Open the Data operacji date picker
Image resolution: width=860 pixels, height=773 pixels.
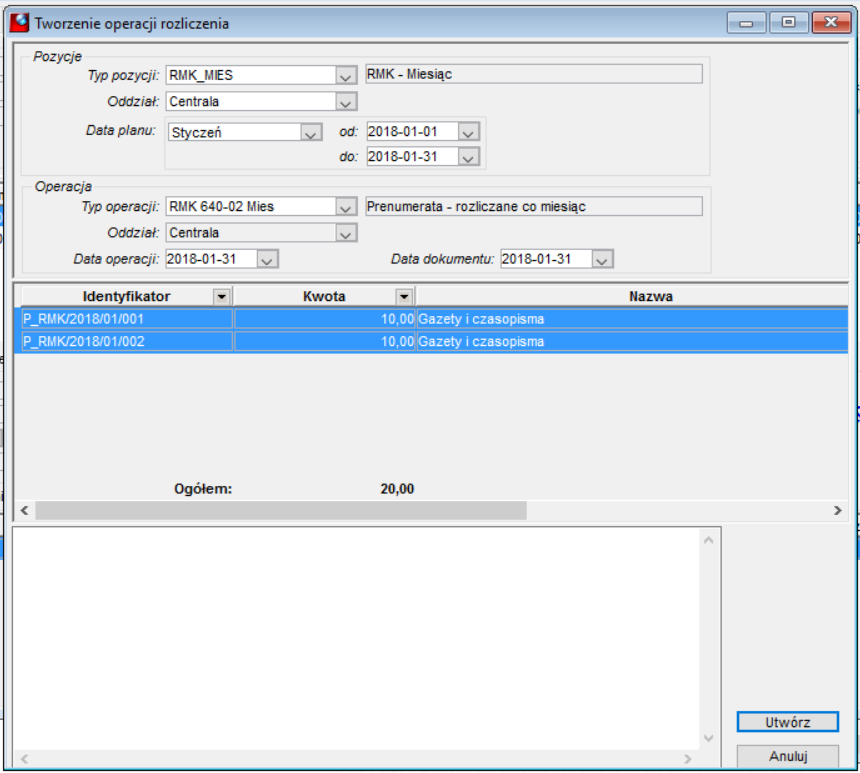pos(267,259)
